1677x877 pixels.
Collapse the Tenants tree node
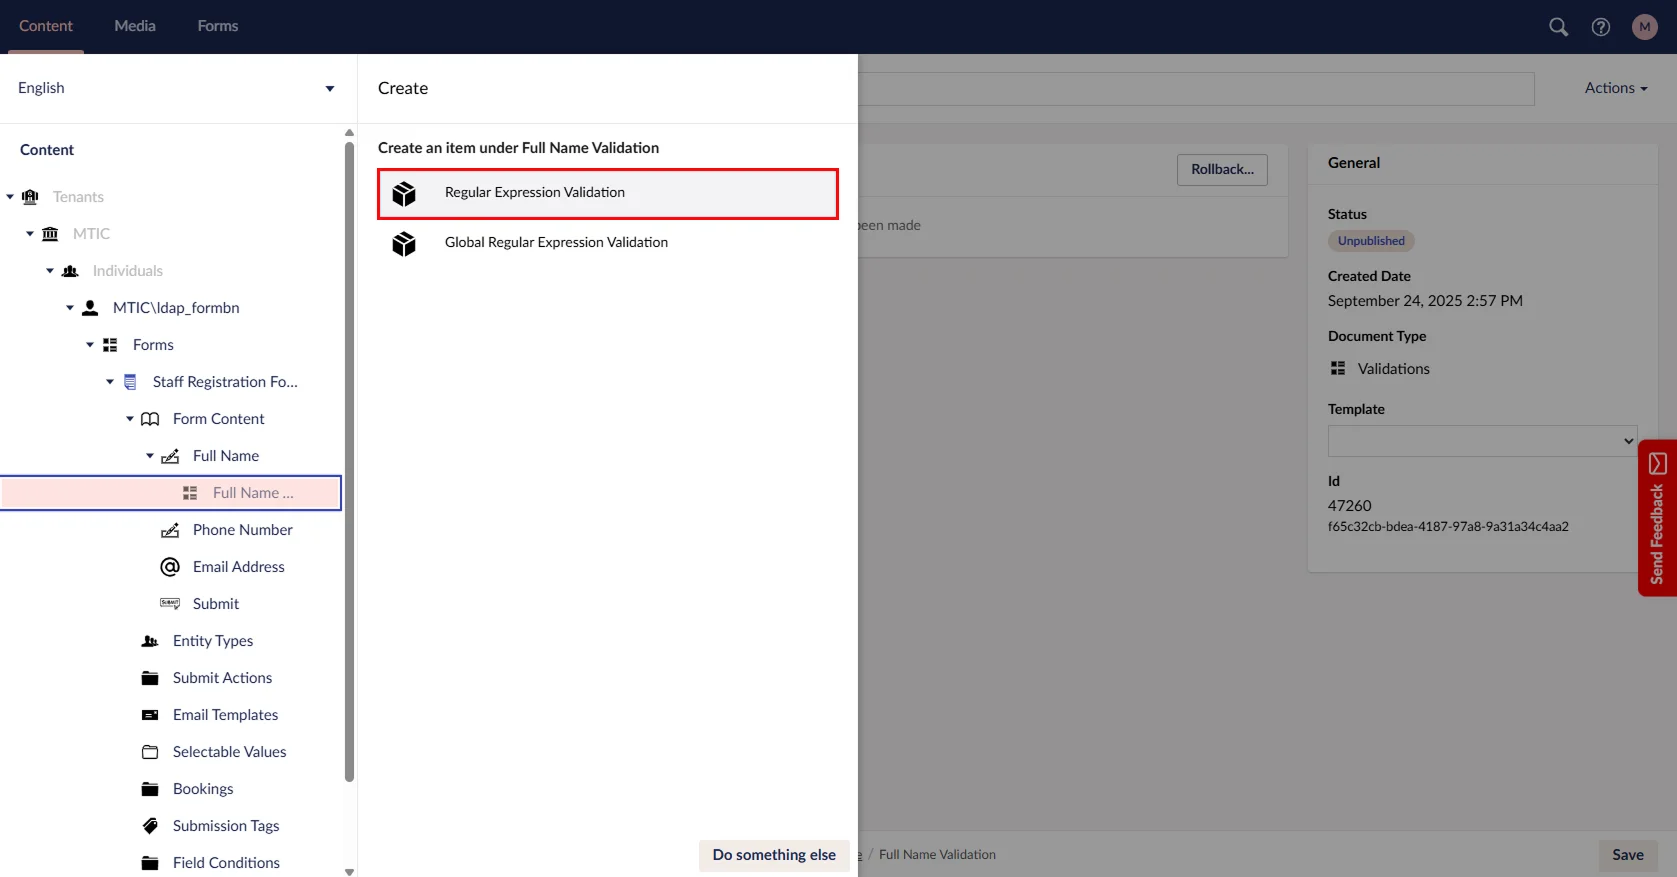[10, 197]
